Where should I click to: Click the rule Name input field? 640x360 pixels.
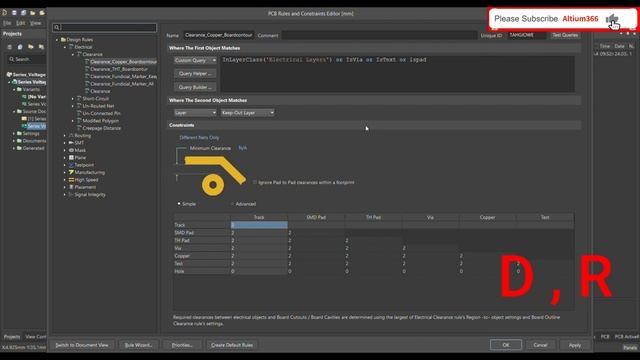[x=218, y=35]
